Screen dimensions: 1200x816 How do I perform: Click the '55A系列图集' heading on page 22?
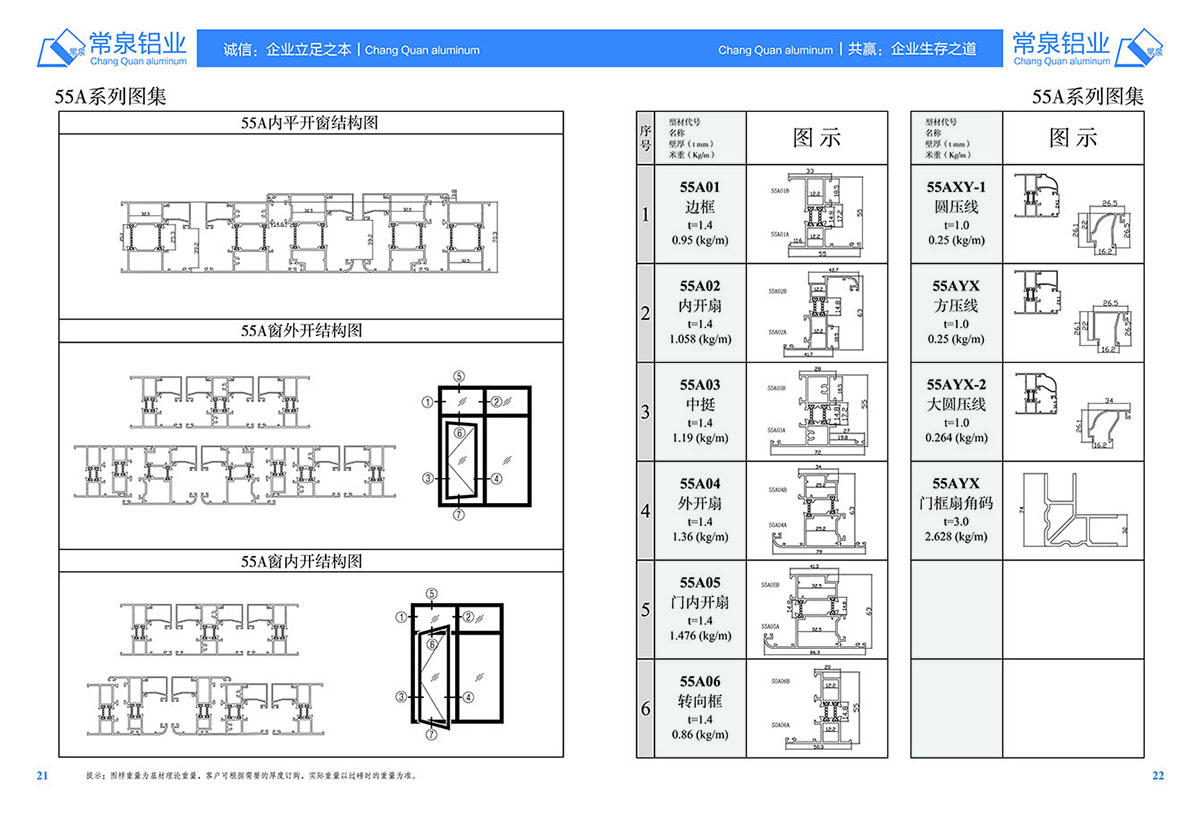point(1088,97)
